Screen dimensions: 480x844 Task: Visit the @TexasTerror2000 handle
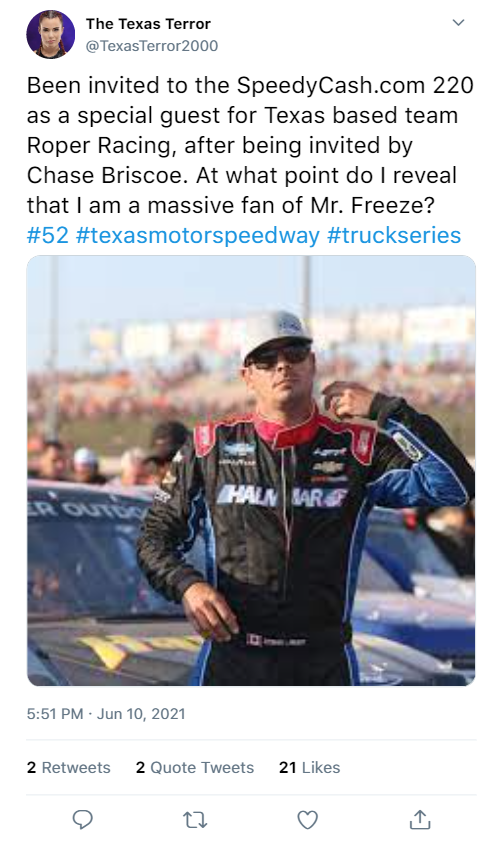152,46
